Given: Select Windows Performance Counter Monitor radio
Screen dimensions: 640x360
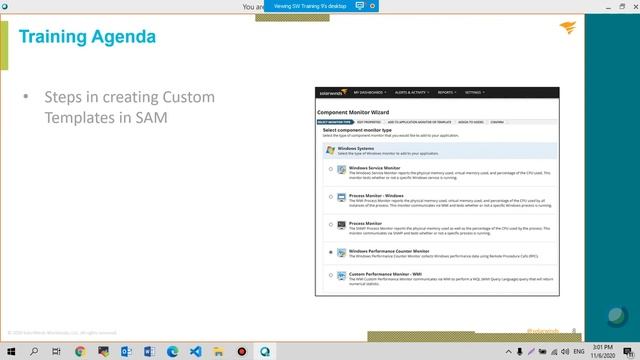Looking at the screenshot, I should coord(331,252).
